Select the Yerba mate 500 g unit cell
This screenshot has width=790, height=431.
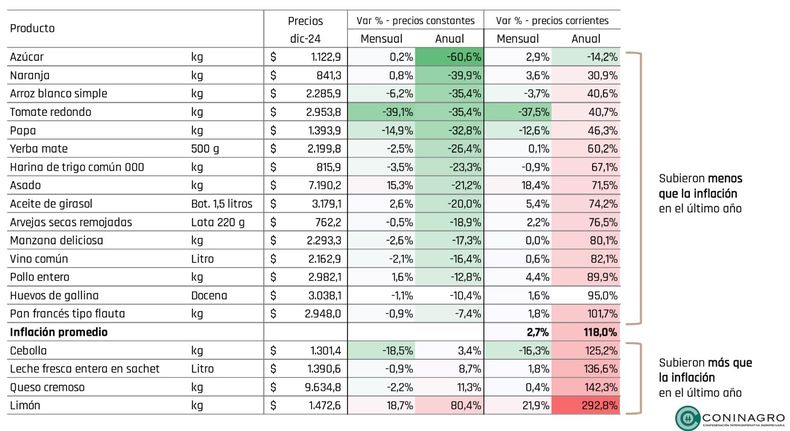(205, 149)
